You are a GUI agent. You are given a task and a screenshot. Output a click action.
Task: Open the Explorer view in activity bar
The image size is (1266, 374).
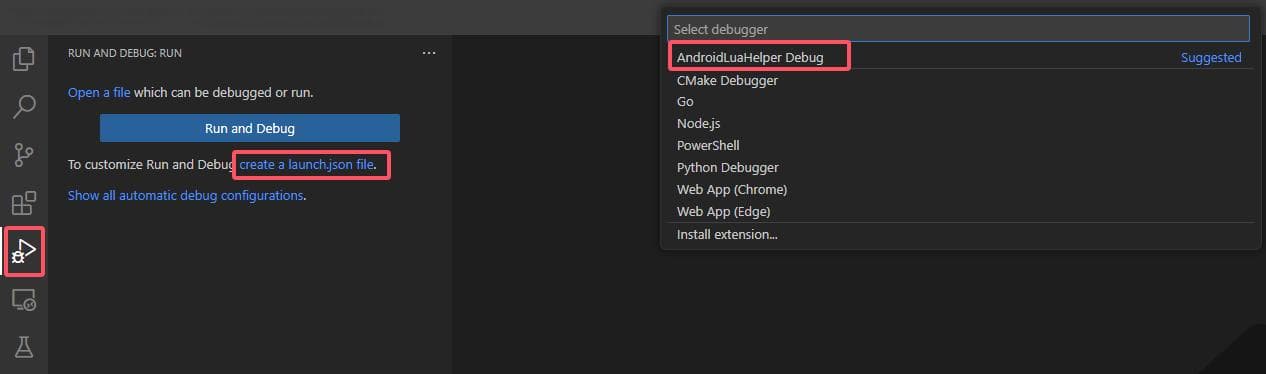coord(23,59)
